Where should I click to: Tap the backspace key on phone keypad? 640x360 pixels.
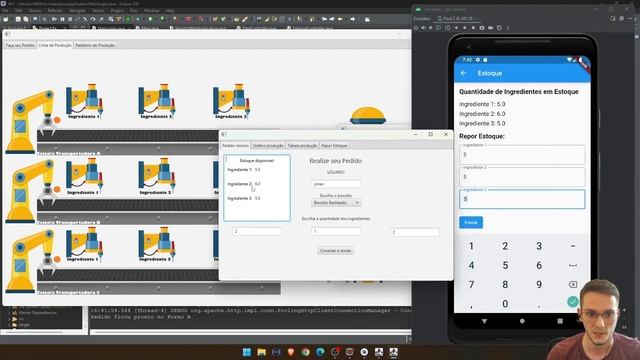point(573,284)
